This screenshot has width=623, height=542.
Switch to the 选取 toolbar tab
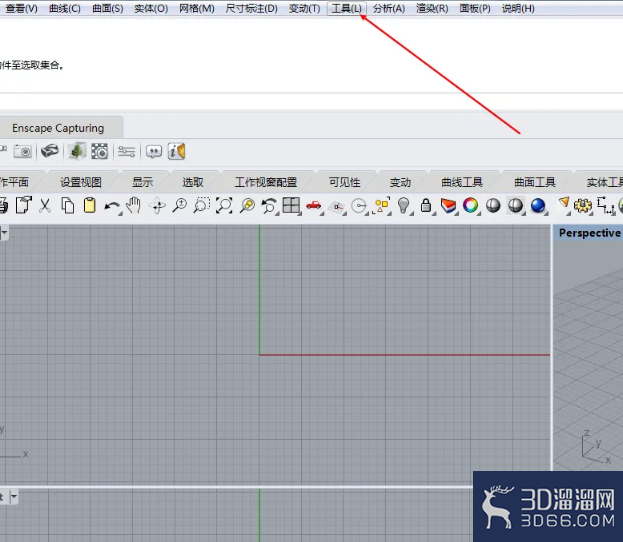193,182
